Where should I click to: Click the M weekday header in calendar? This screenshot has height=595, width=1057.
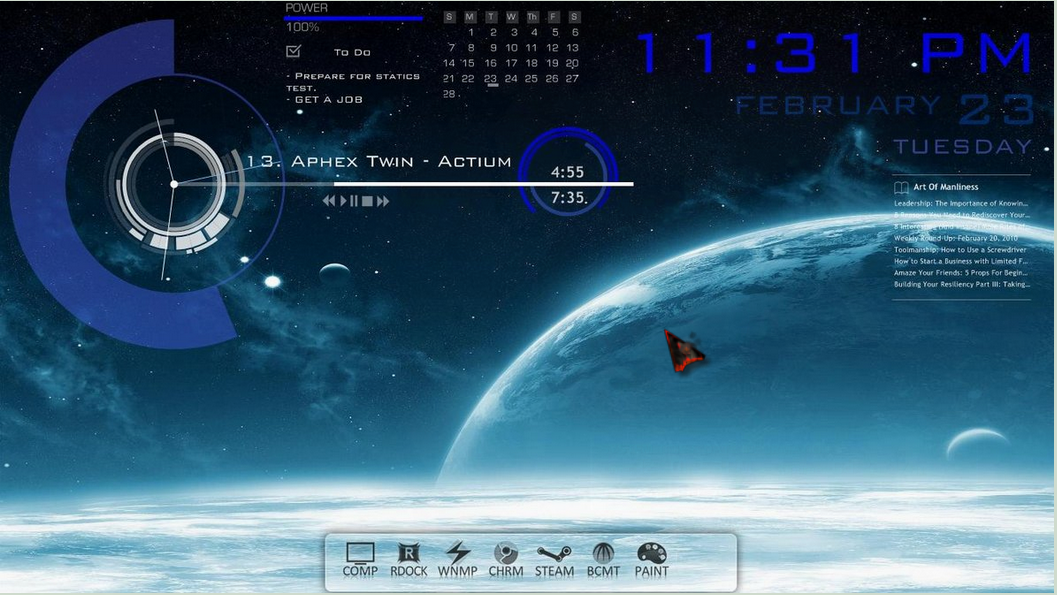coord(470,17)
